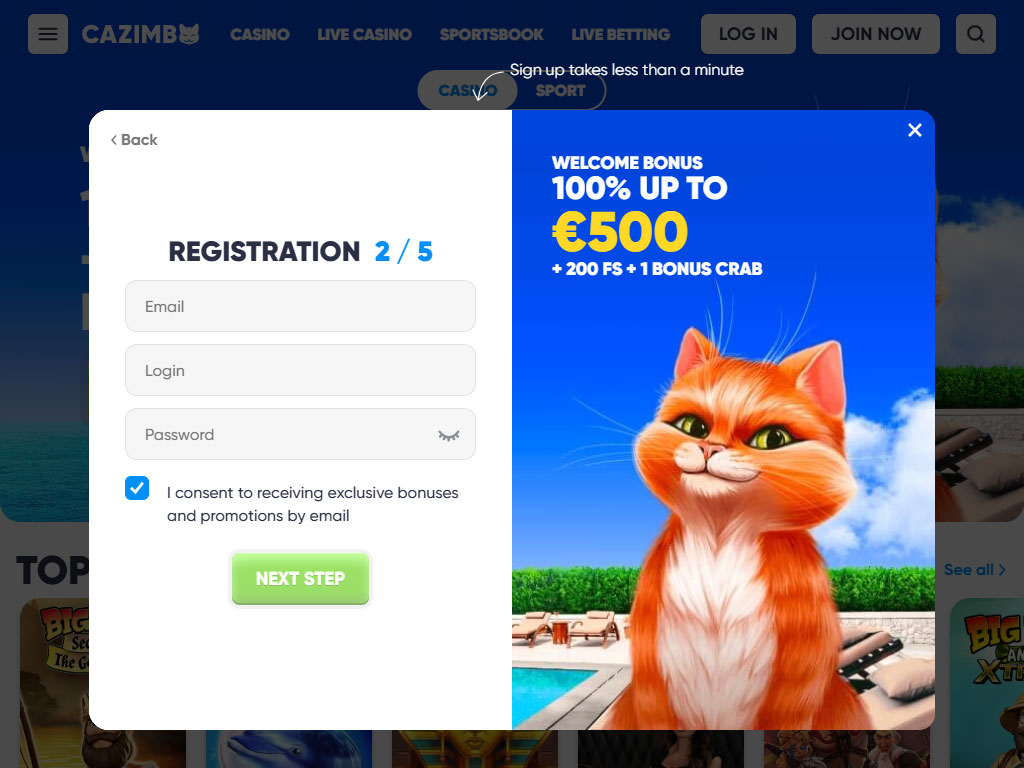The width and height of the screenshot is (1024, 768).
Task: Show password using the eye icon
Action: (449, 435)
